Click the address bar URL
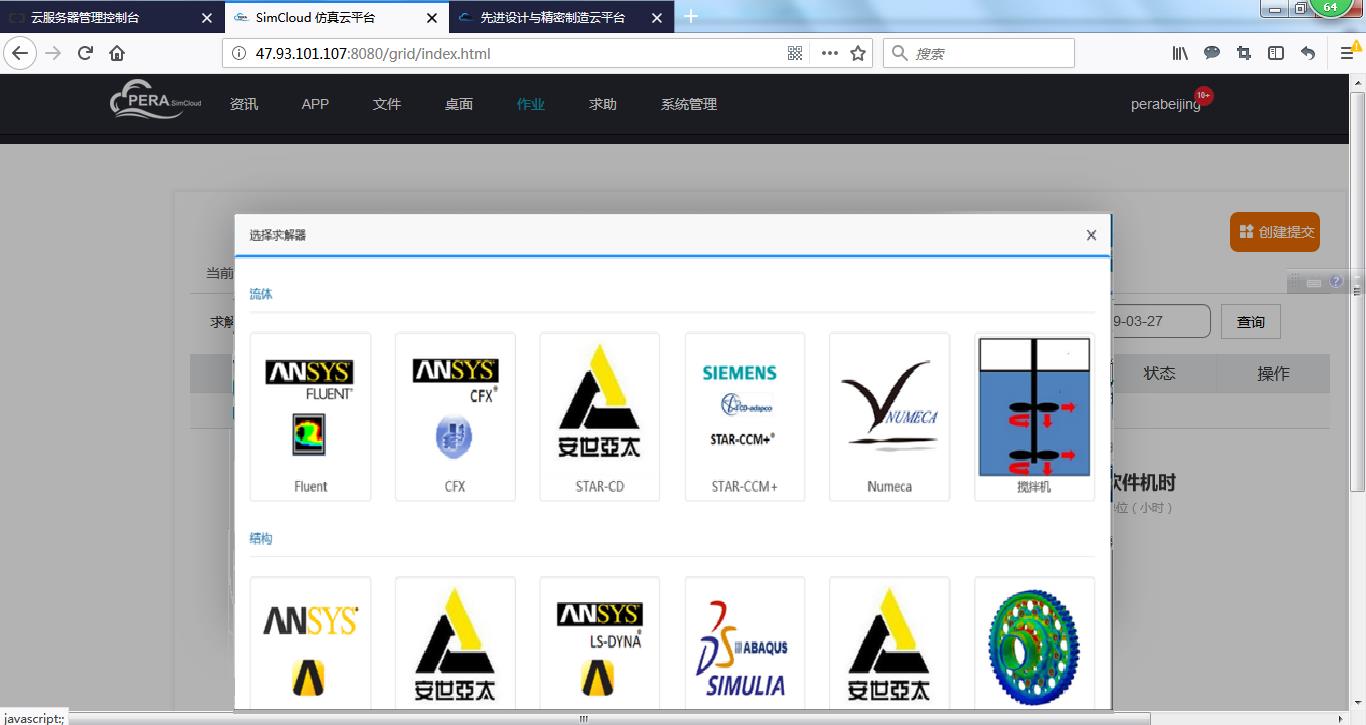 373,53
